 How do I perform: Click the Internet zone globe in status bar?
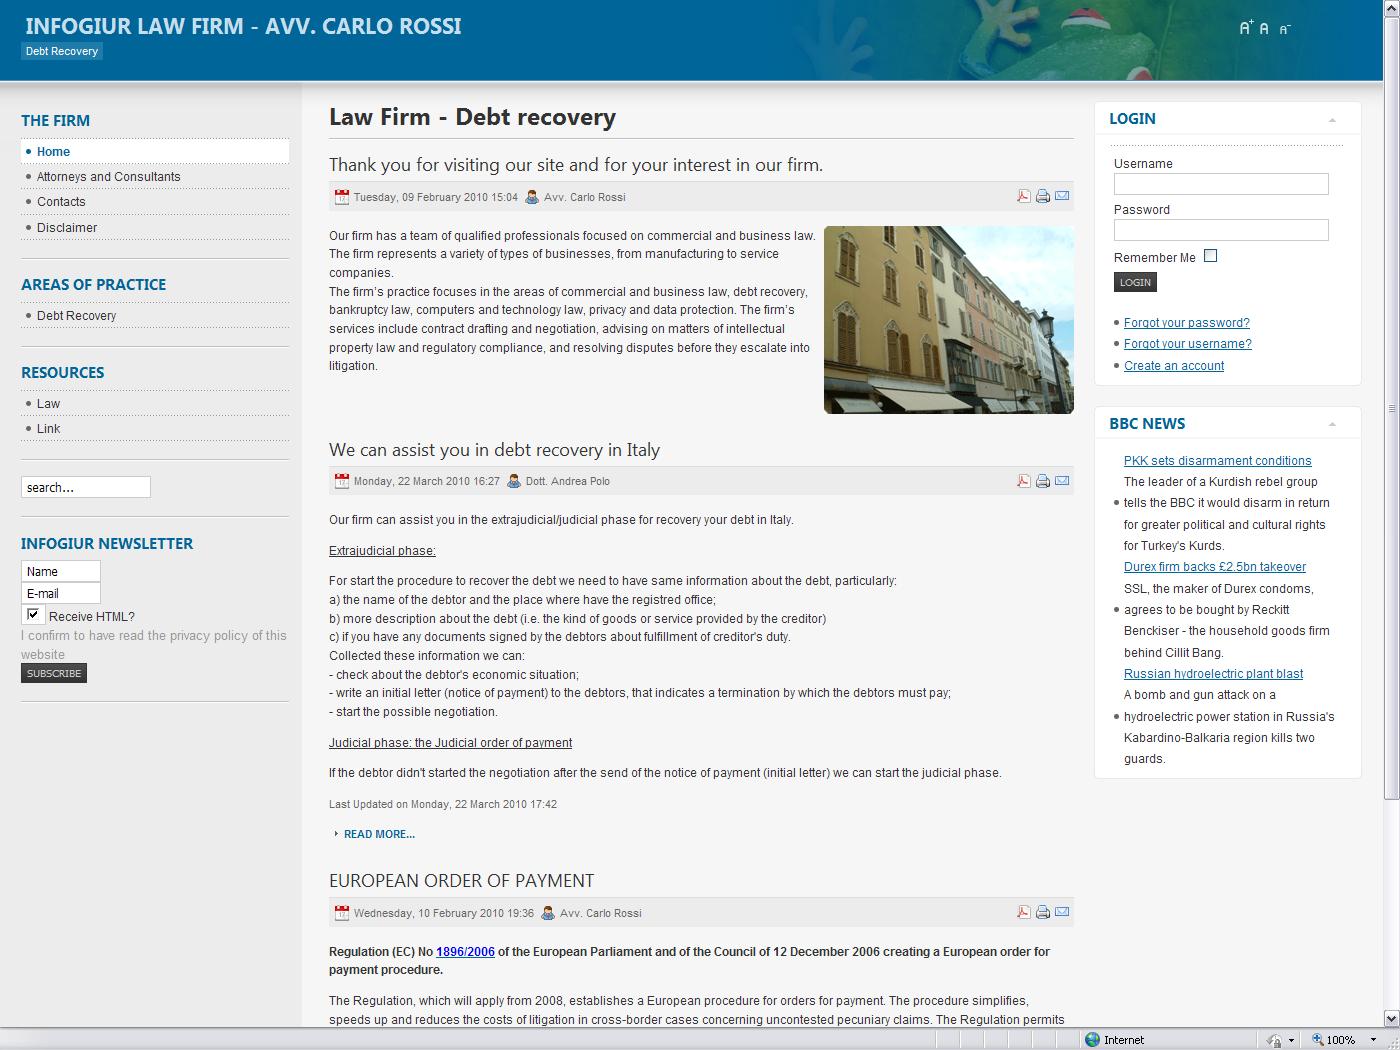pyautogui.click(x=1092, y=1040)
